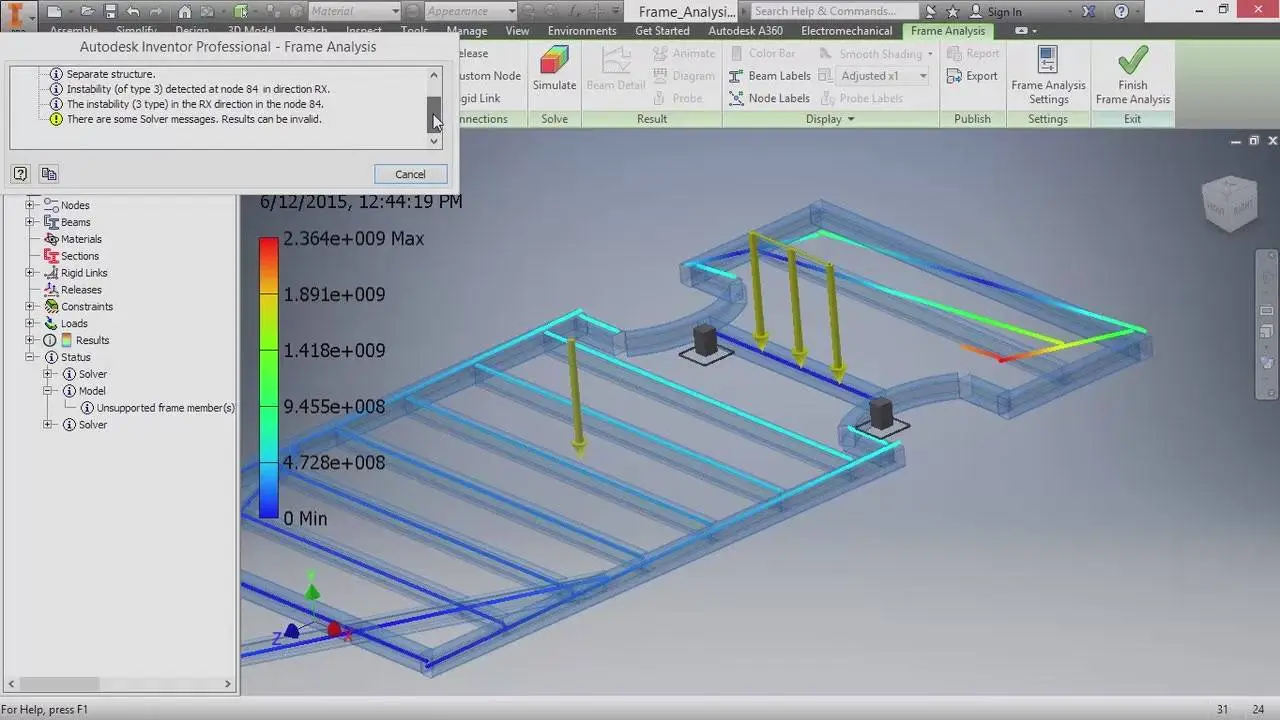Open the Environments ribbon tab
The image size is (1280, 720).
coord(580,31)
